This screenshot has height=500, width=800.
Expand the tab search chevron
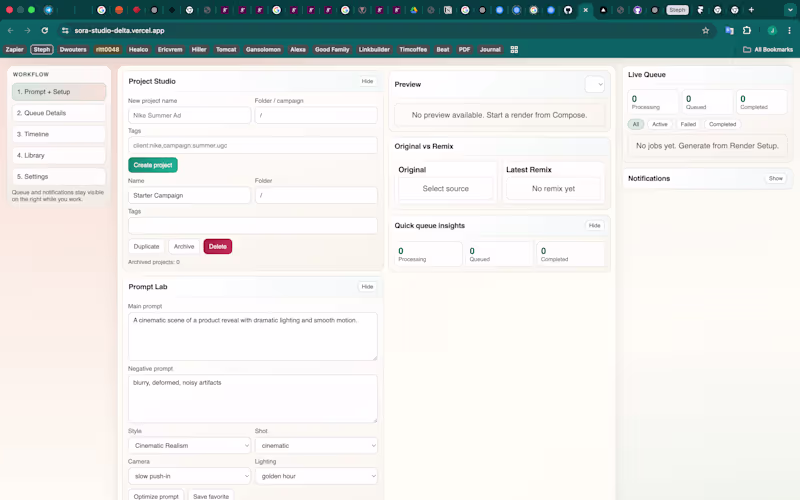[790, 10]
